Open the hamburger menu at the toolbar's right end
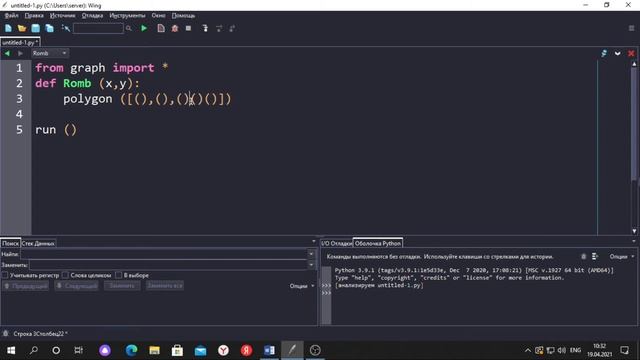This screenshot has height=360, width=640. tap(631, 28)
